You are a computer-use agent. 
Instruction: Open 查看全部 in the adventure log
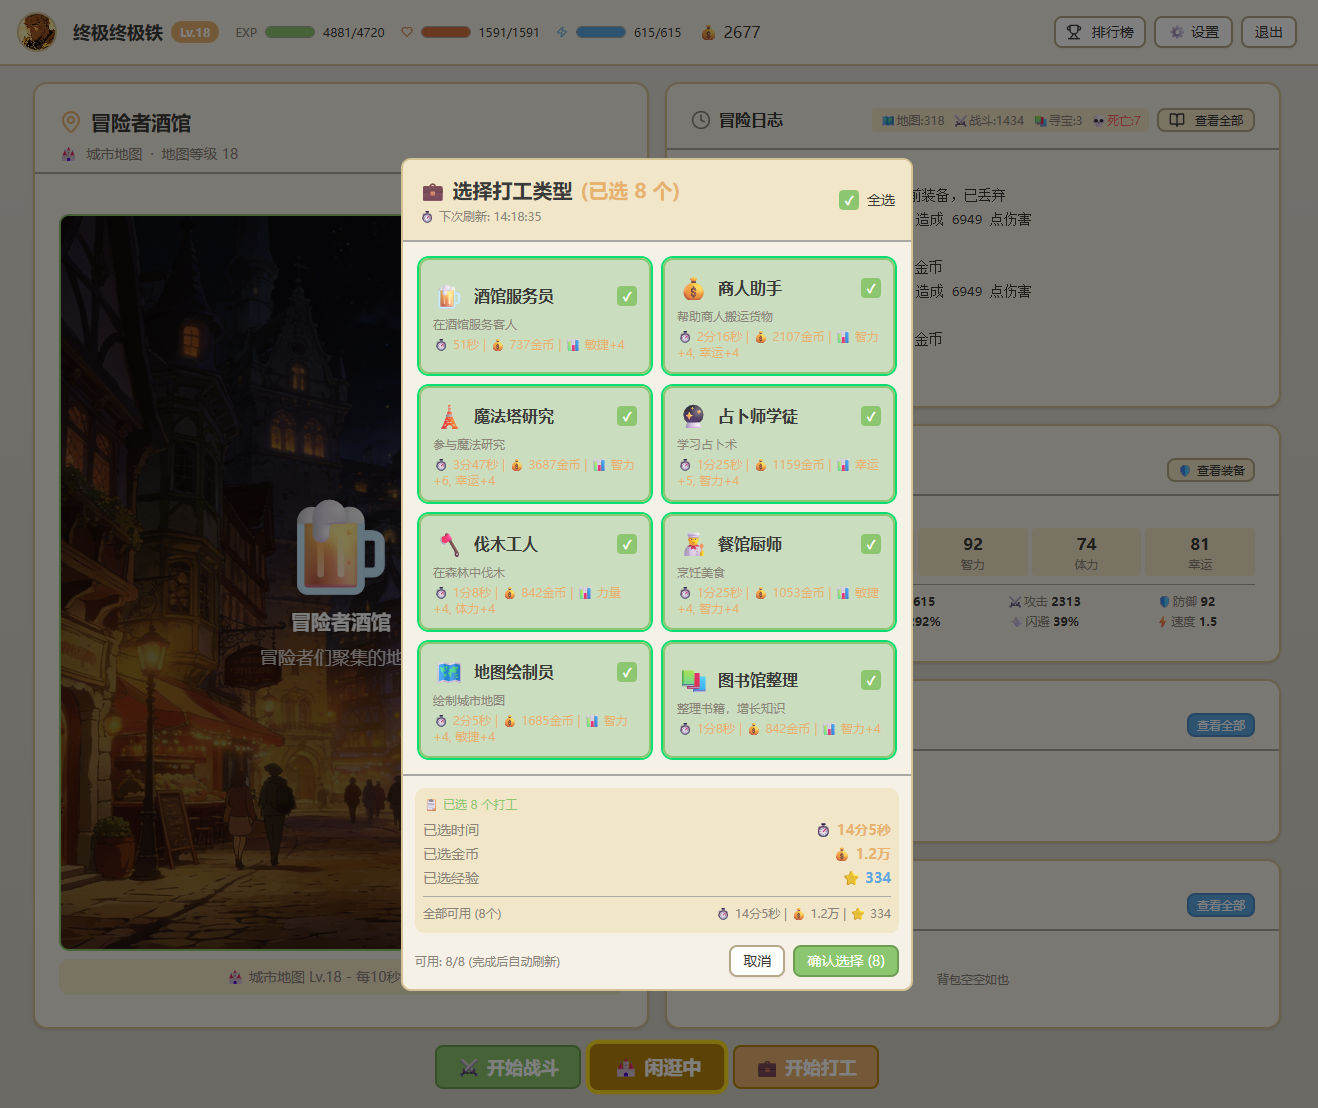coord(1206,120)
